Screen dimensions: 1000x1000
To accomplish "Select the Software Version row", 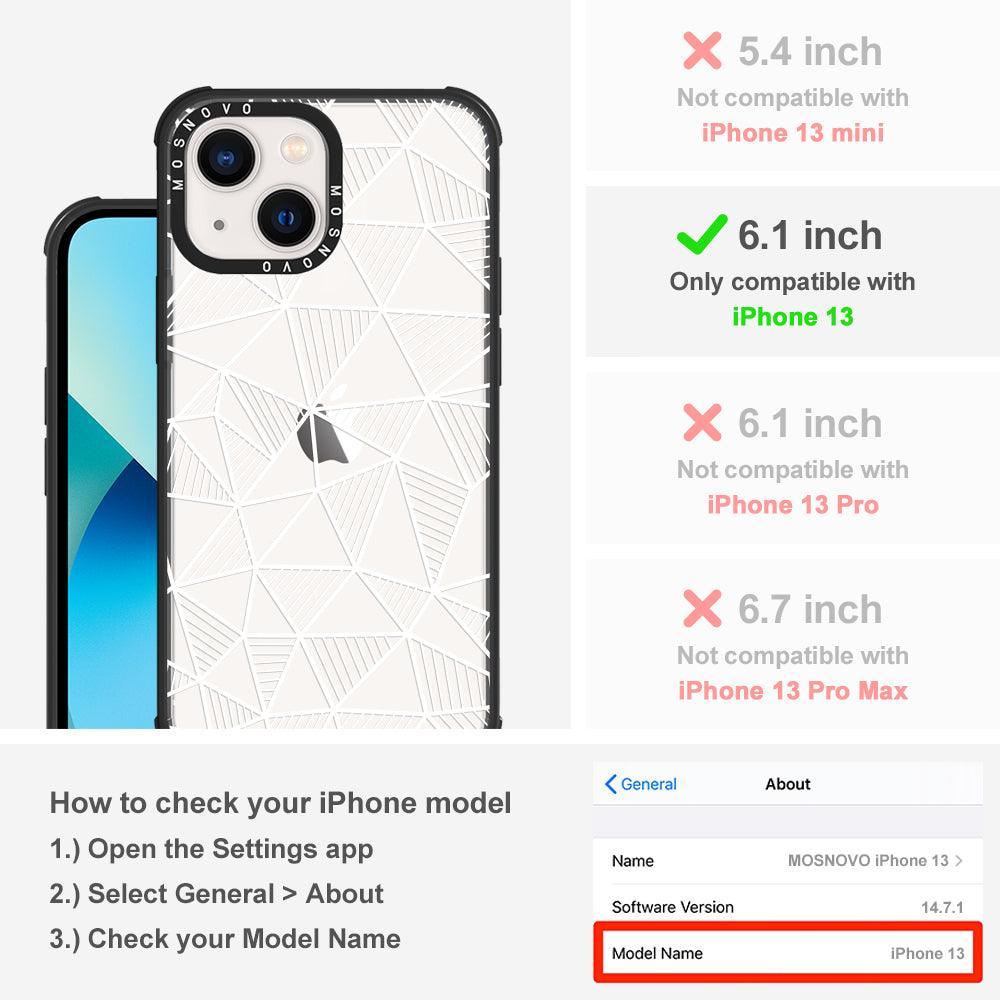I will click(x=788, y=906).
